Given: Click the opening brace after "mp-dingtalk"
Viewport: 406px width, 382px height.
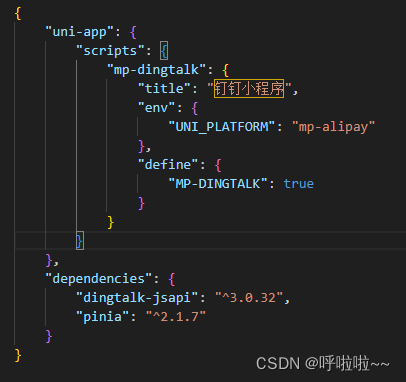Looking at the screenshot, I should (x=225, y=70).
